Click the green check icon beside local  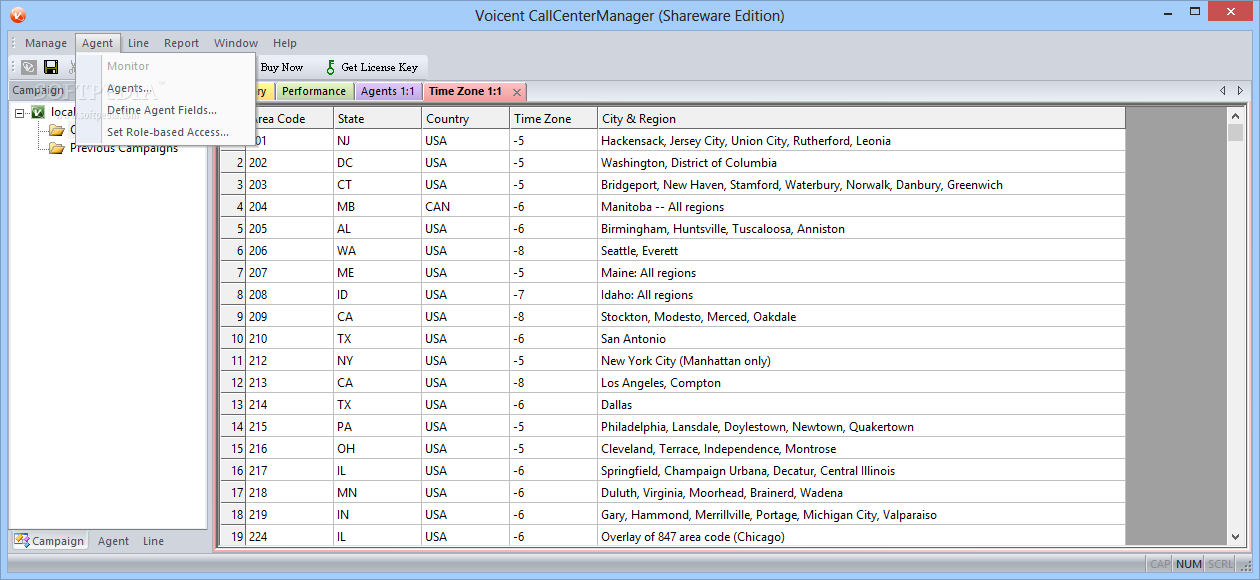tap(38, 112)
